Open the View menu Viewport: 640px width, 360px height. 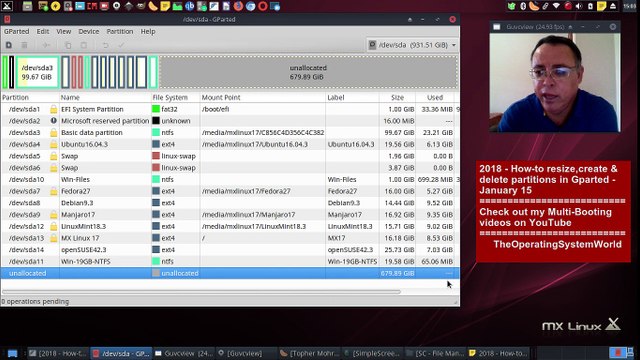pyautogui.click(x=64, y=31)
